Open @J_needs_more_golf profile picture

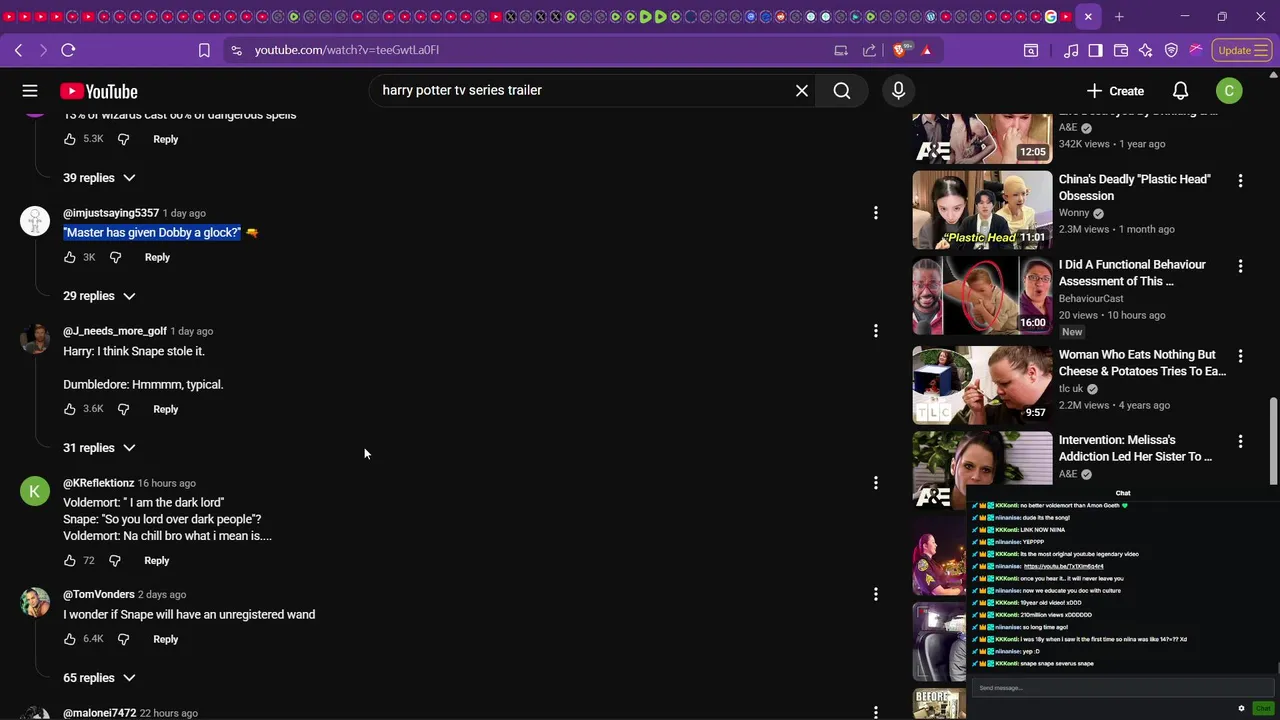click(x=35, y=339)
